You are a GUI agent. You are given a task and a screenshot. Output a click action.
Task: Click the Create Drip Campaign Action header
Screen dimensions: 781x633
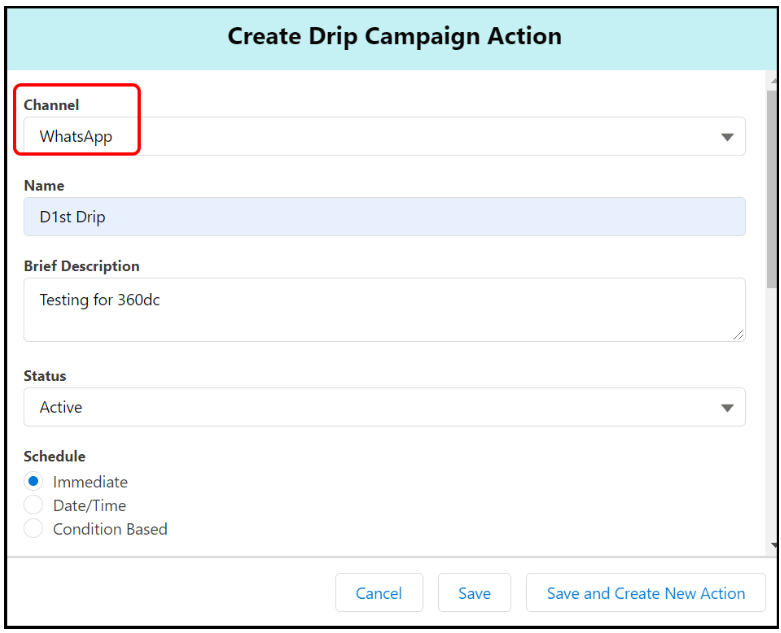(x=394, y=37)
